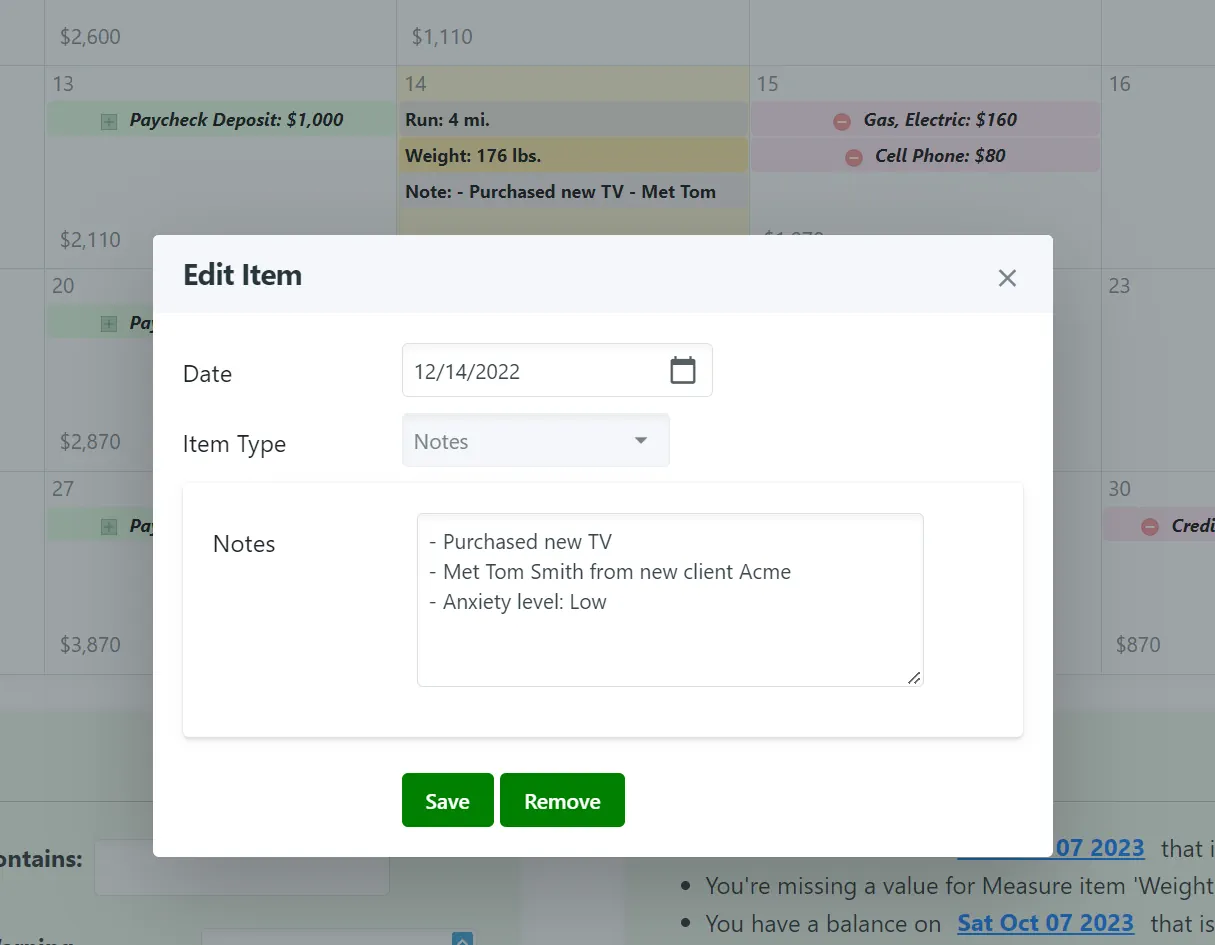This screenshot has width=1215, height=945.
Task: Grab the Notes textarea resize handle
Action: point(914,678)
